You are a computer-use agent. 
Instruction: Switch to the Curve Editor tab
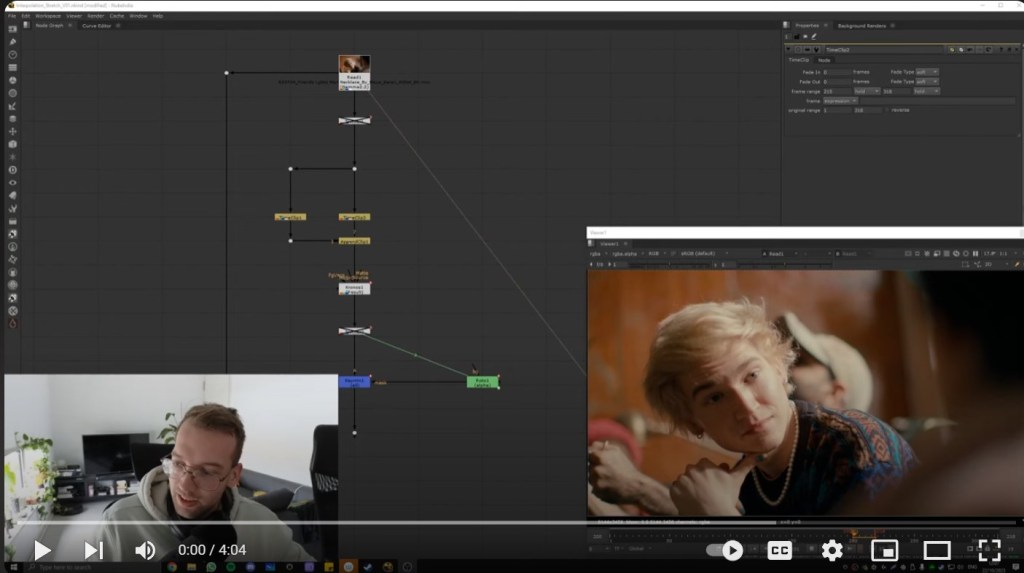[97, 25]
